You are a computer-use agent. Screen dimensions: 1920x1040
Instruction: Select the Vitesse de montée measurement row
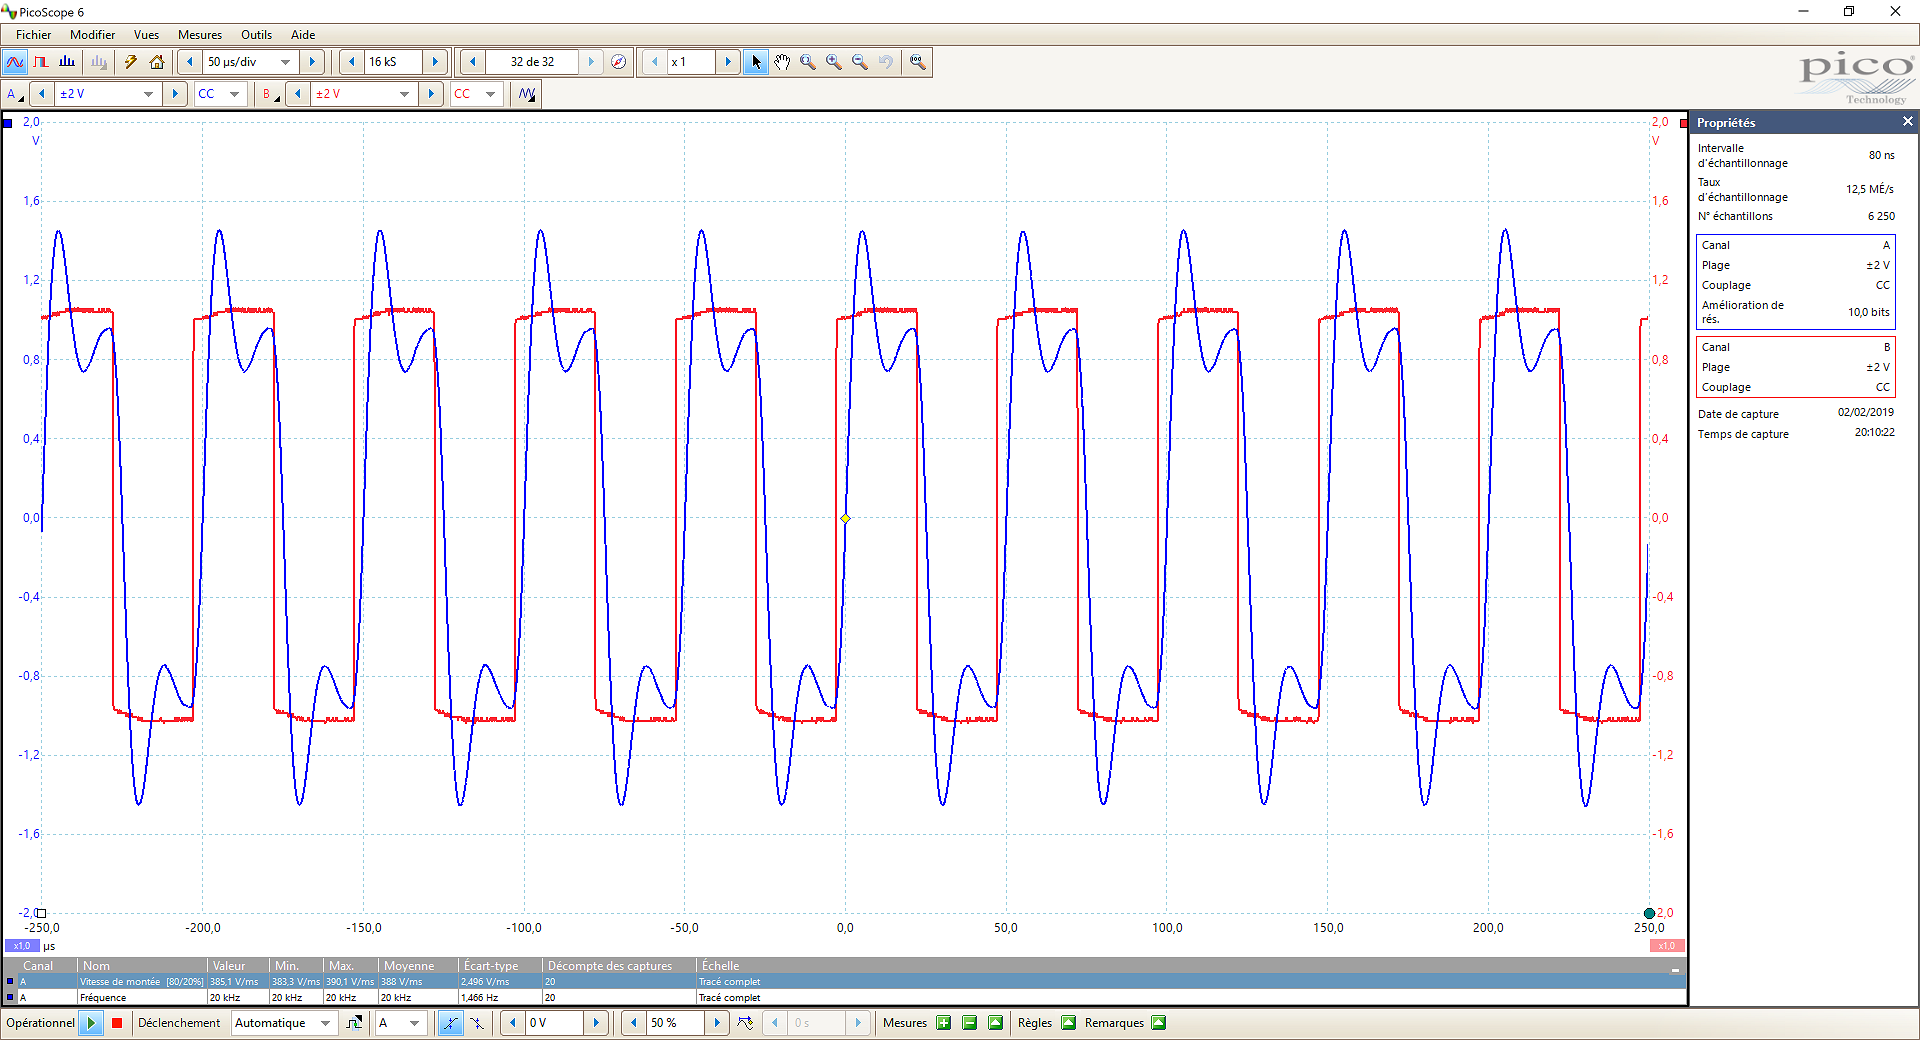coord(844,982)
